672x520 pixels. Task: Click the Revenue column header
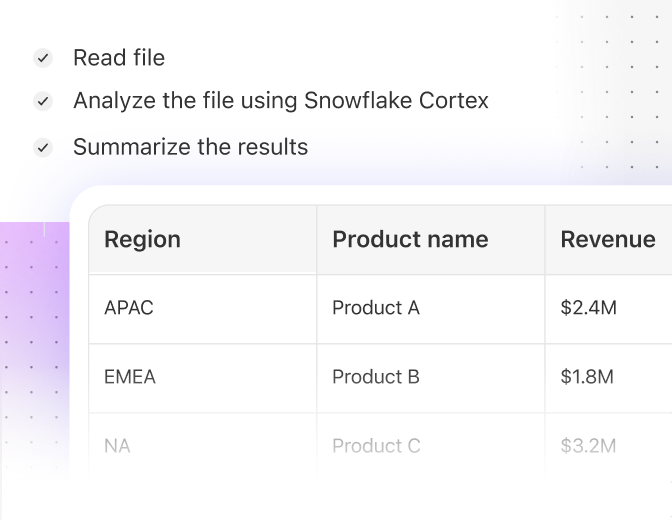click(609, 239)
